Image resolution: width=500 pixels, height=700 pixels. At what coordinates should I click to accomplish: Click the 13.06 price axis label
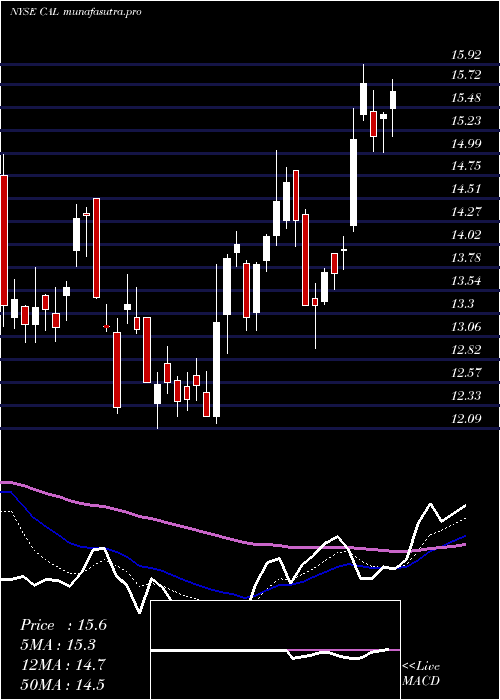(466, 327)
